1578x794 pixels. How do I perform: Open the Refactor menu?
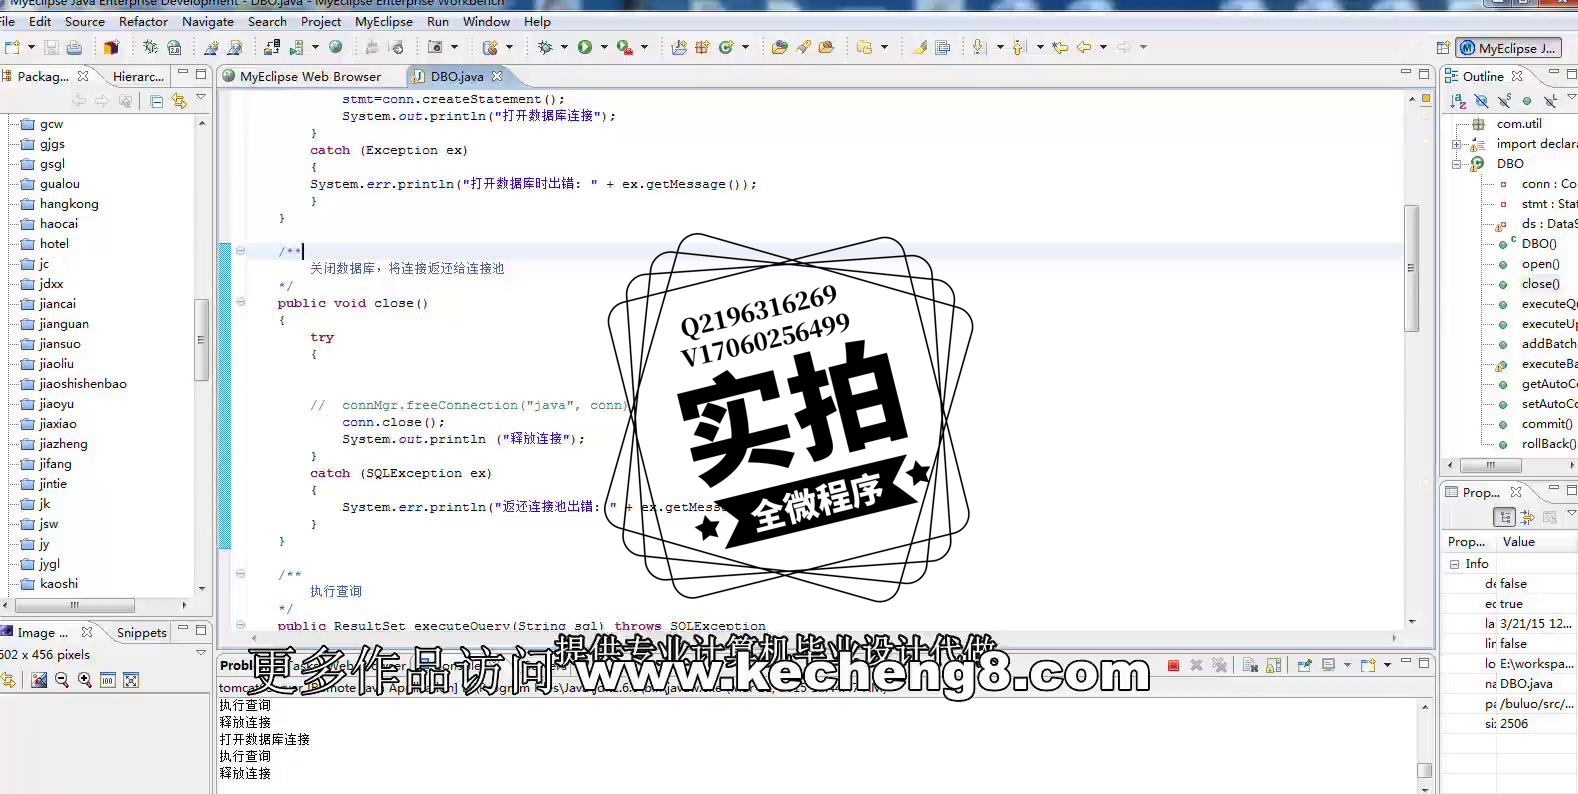(x=143, y=21)
